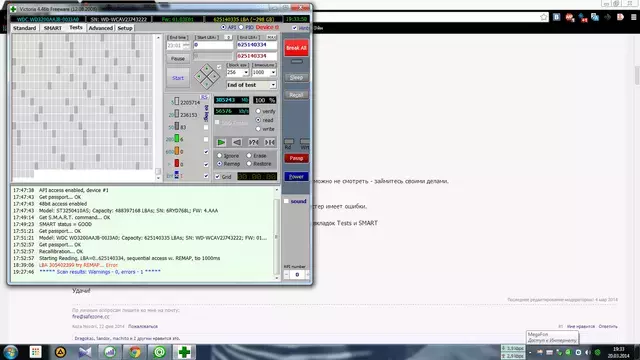The width and height of the screenshot is (640, 360).
Task: Open the timeout 1000 dropdown
Action: pos(273,72)
